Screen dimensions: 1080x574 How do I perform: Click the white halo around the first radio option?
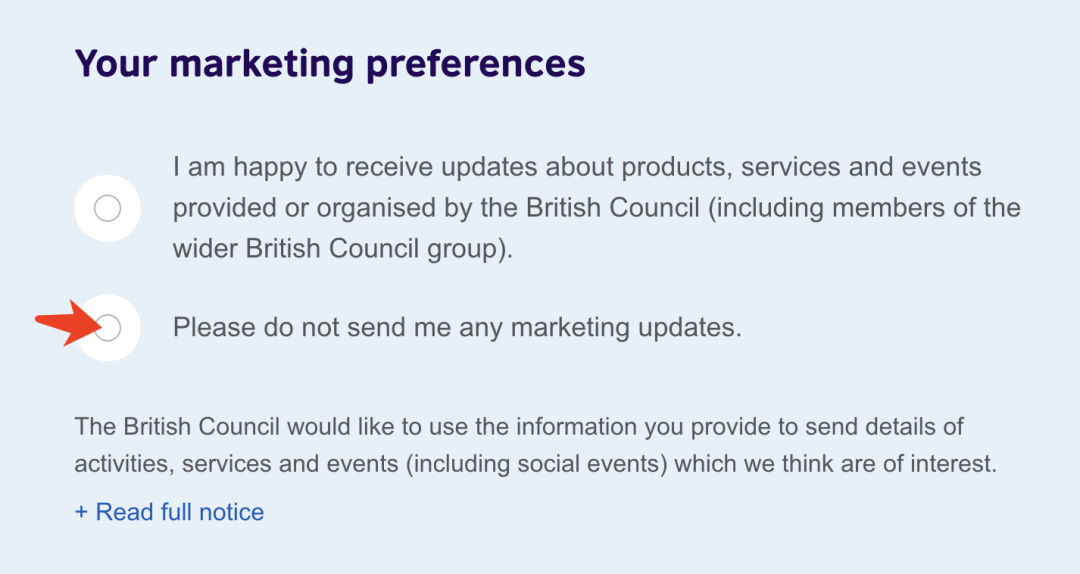point(107,208)
